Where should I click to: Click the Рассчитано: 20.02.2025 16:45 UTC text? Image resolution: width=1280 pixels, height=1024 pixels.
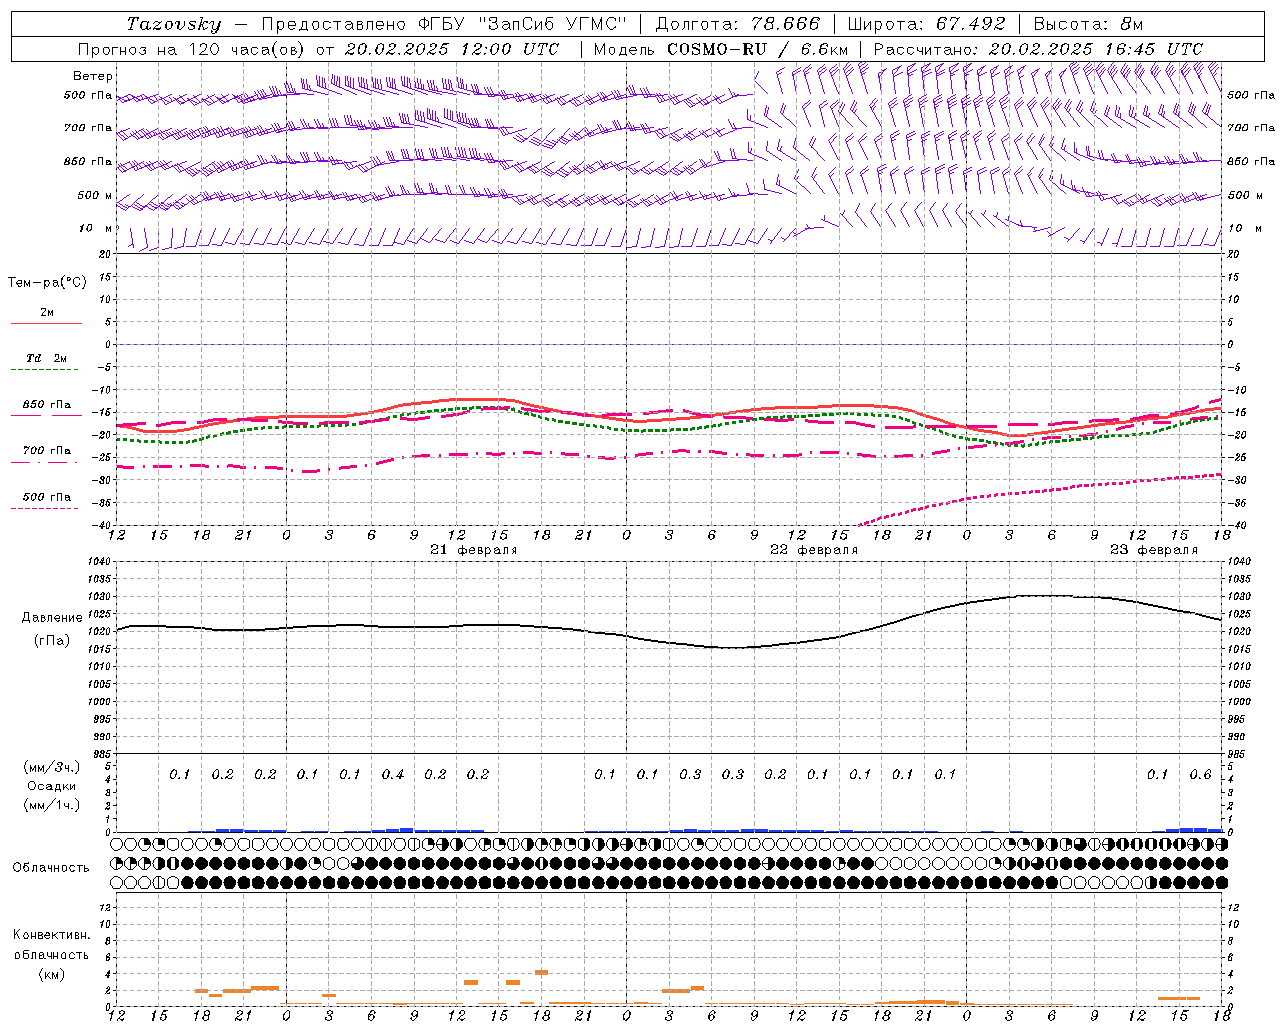point(1038,49)
